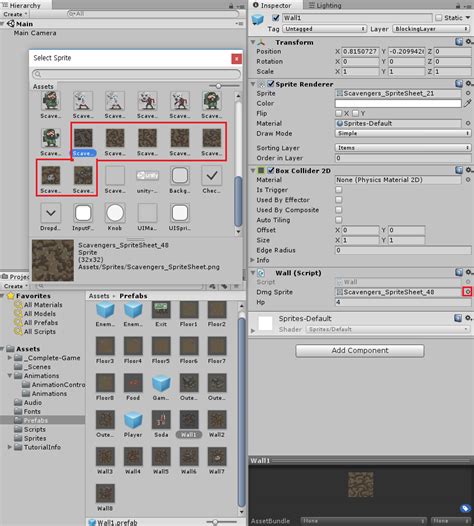
Task: Toggle Flip Y checkbox
Action: (355, 113)
